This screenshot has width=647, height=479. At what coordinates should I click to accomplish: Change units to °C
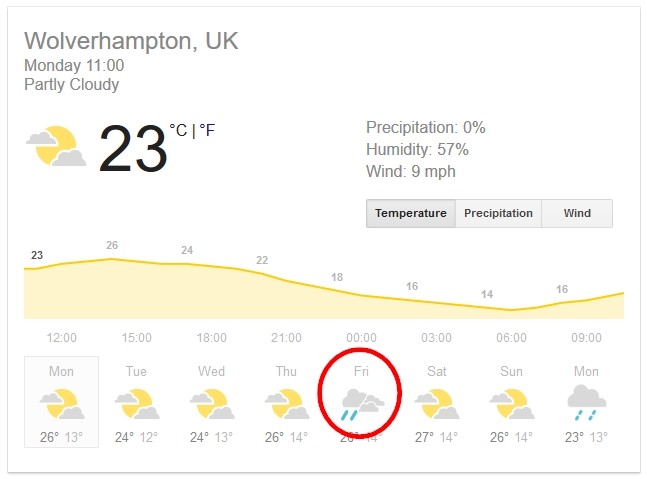(178, 130)
